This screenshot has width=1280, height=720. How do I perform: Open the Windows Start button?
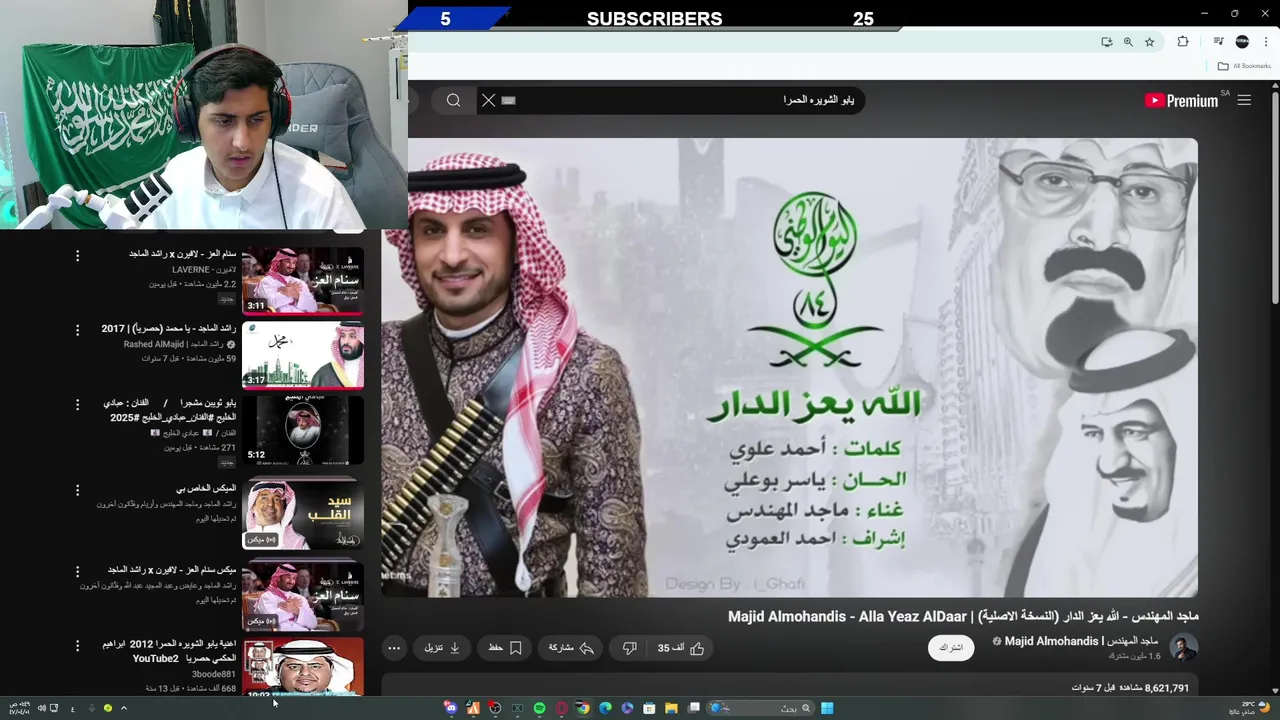[x=827, y=708]
